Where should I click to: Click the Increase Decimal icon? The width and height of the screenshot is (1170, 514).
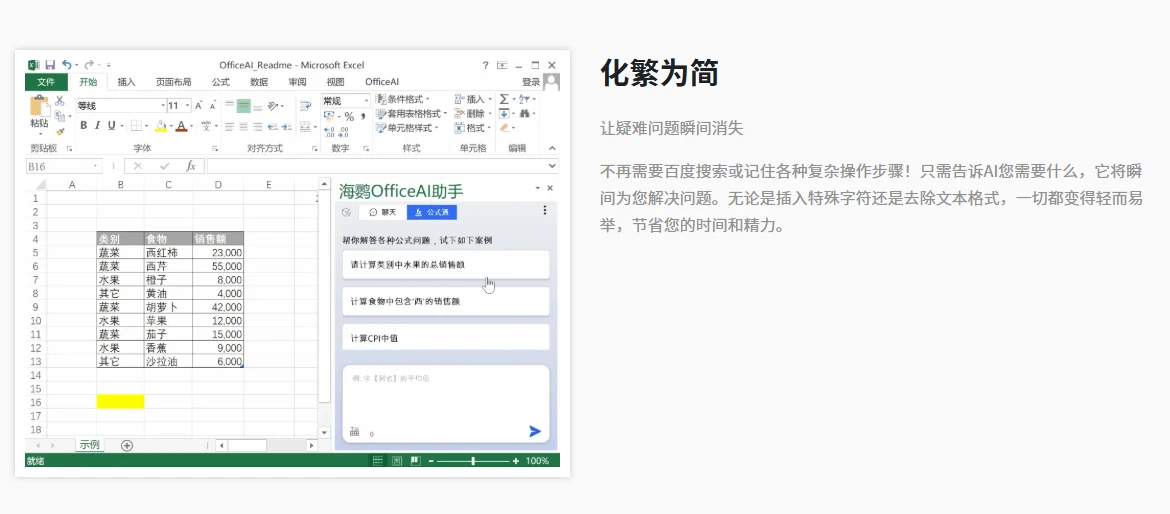pyautogui.click(x=330, y=133)
